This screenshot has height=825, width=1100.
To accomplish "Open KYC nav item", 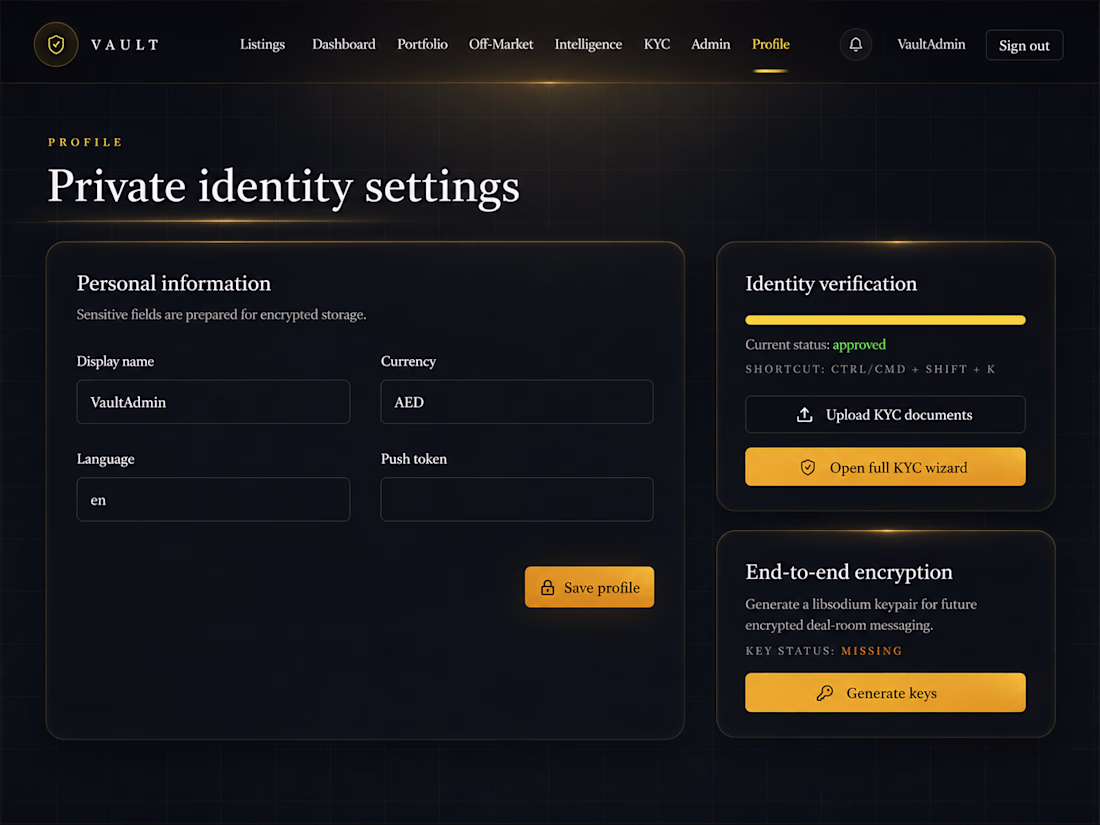I will pyautogui.click(x=657, y=44).
